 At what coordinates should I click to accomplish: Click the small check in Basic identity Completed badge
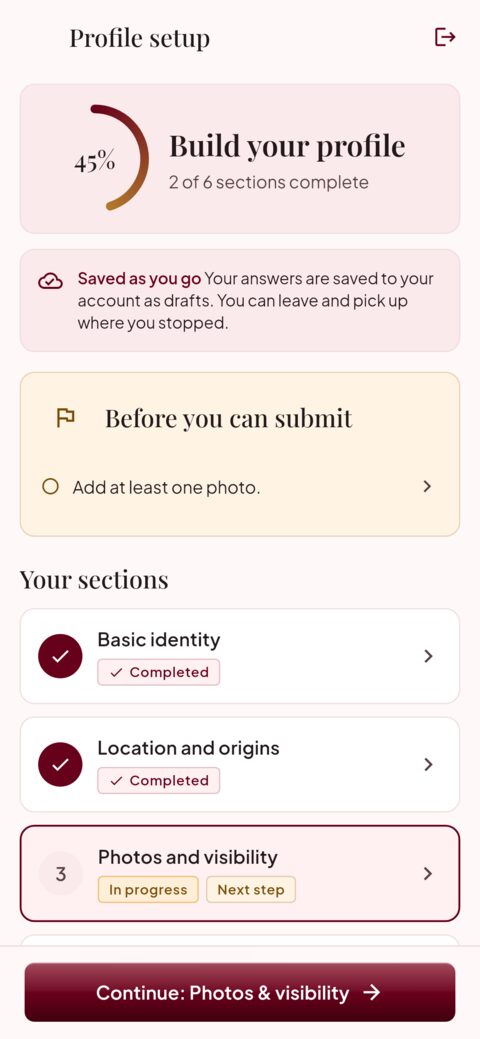pyautogui.click(x=117, y=673)
